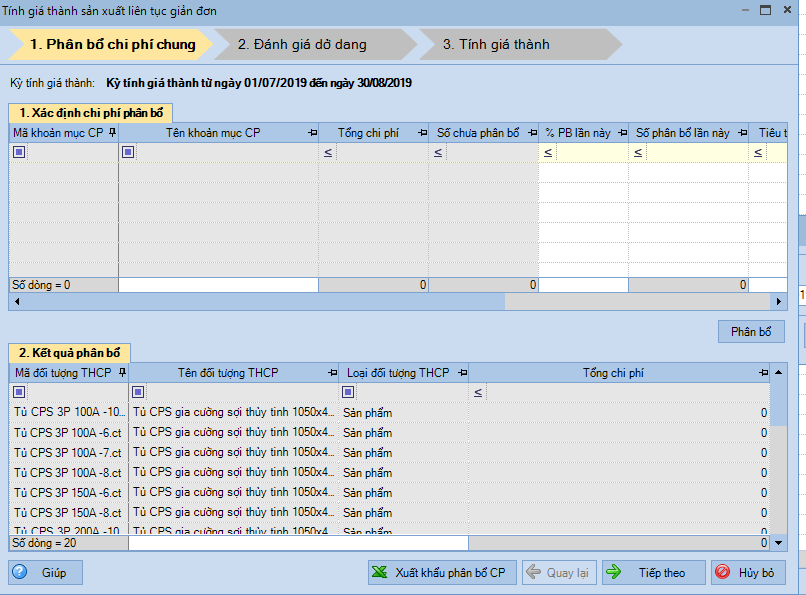Viewport: 806px width, 595px height.
Task: Open filter operator for Tên đối tượng THCP
Action: (x=138, y=392)
